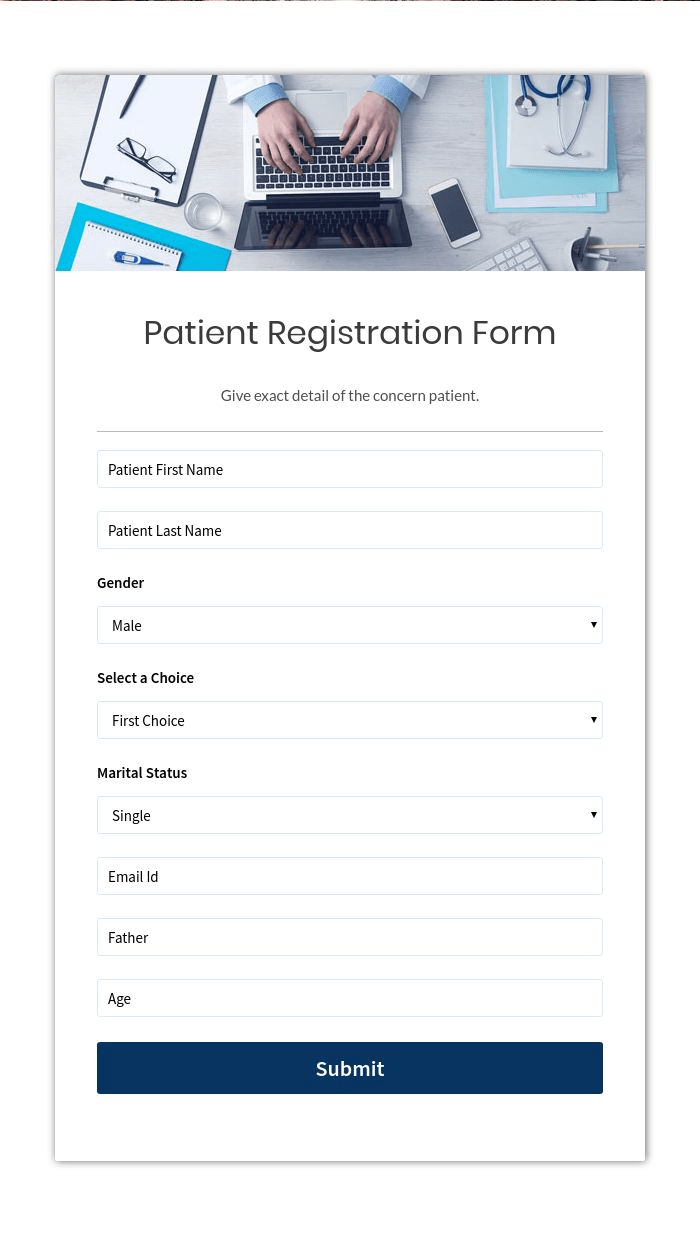Select the Email Id input field
700x1236 pixels.
pyautogui.click(x=350, y=875)
